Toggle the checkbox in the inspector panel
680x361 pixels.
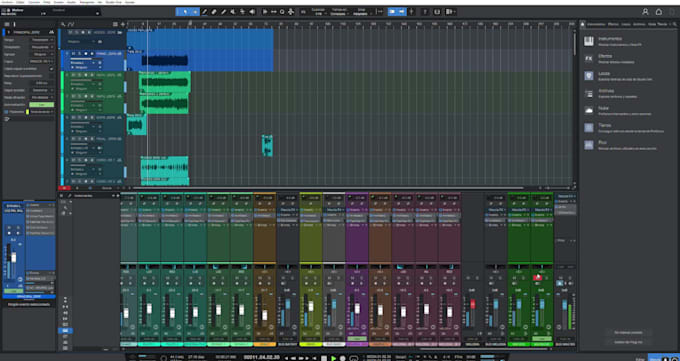point(52,69)
